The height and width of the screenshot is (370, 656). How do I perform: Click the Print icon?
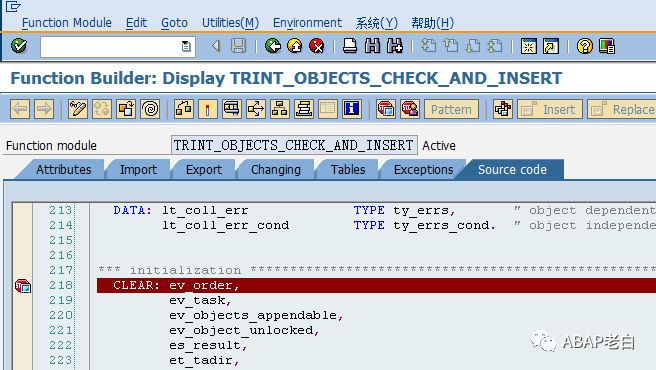[x=350, y=46]
